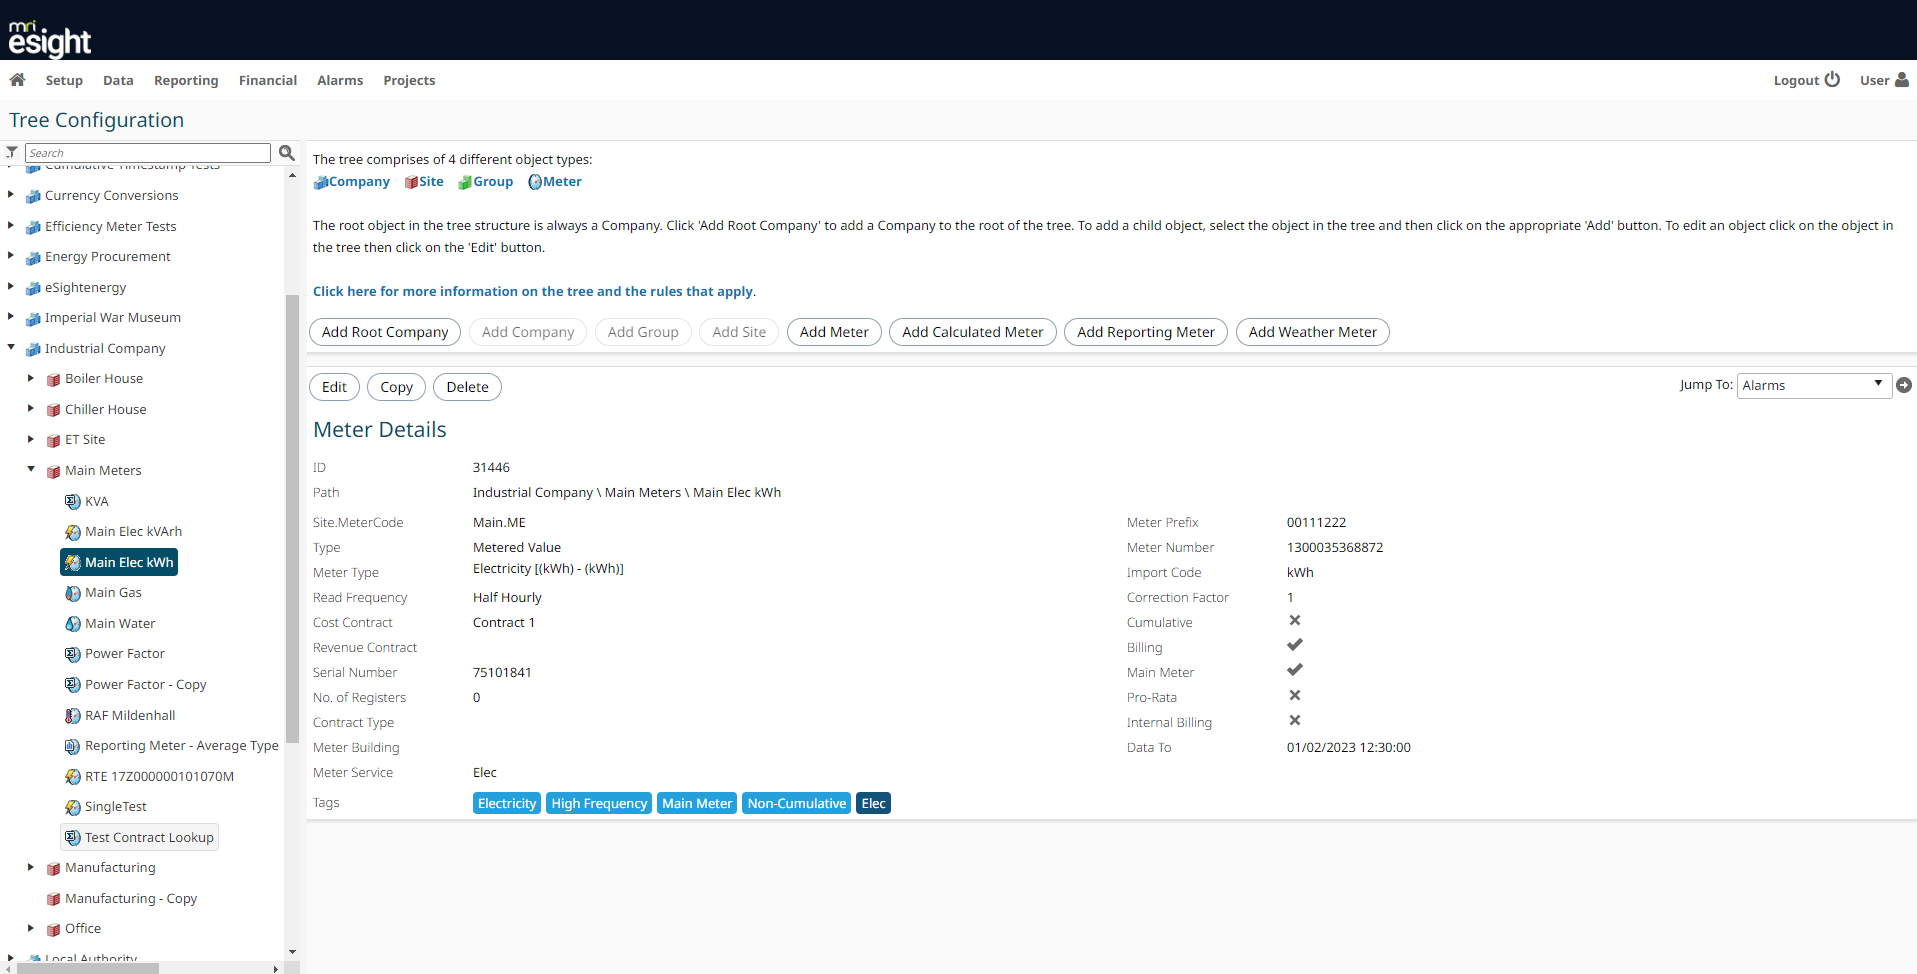Click the RAF Mildenhall meter icon
Image resolution: width=1917 pixels, height=974 pixels.
pyautogui.click(x=73, y=716)
